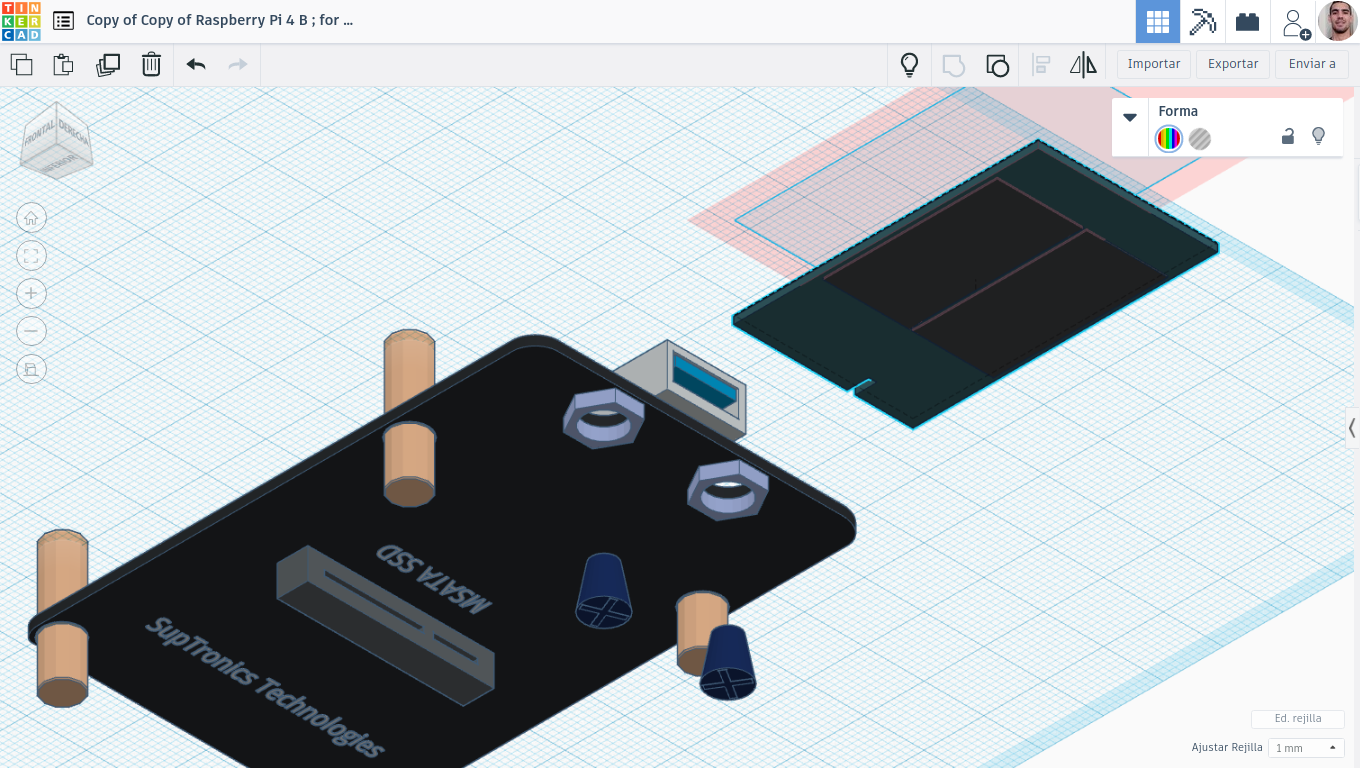Click the Ungroup shapes icon

pos(997,65)
